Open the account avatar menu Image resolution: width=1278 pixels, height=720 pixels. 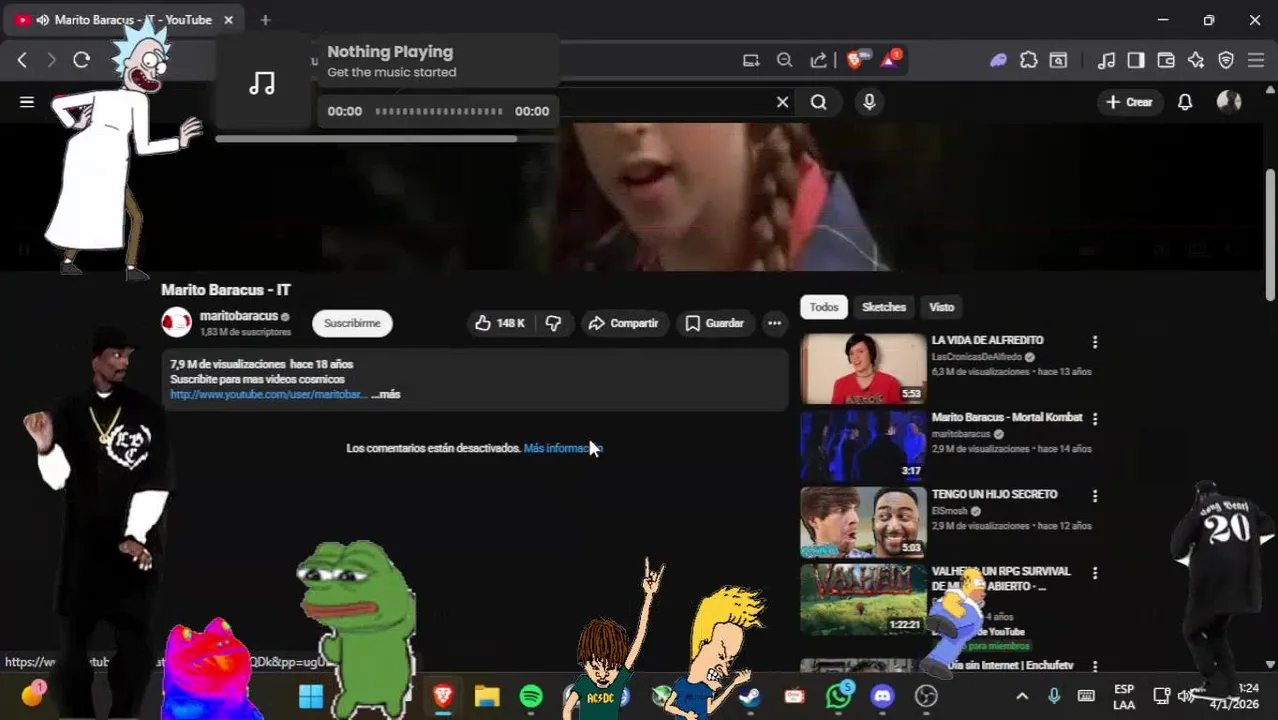[1229, 102]
